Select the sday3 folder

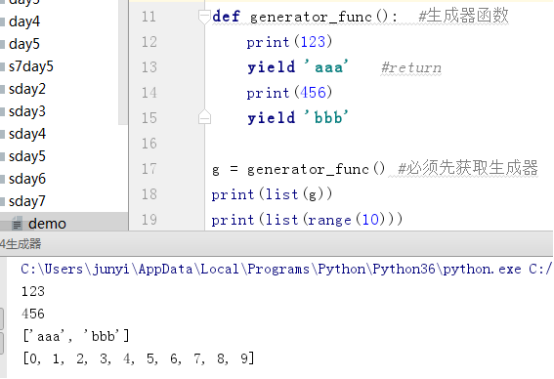pos(27,112)
